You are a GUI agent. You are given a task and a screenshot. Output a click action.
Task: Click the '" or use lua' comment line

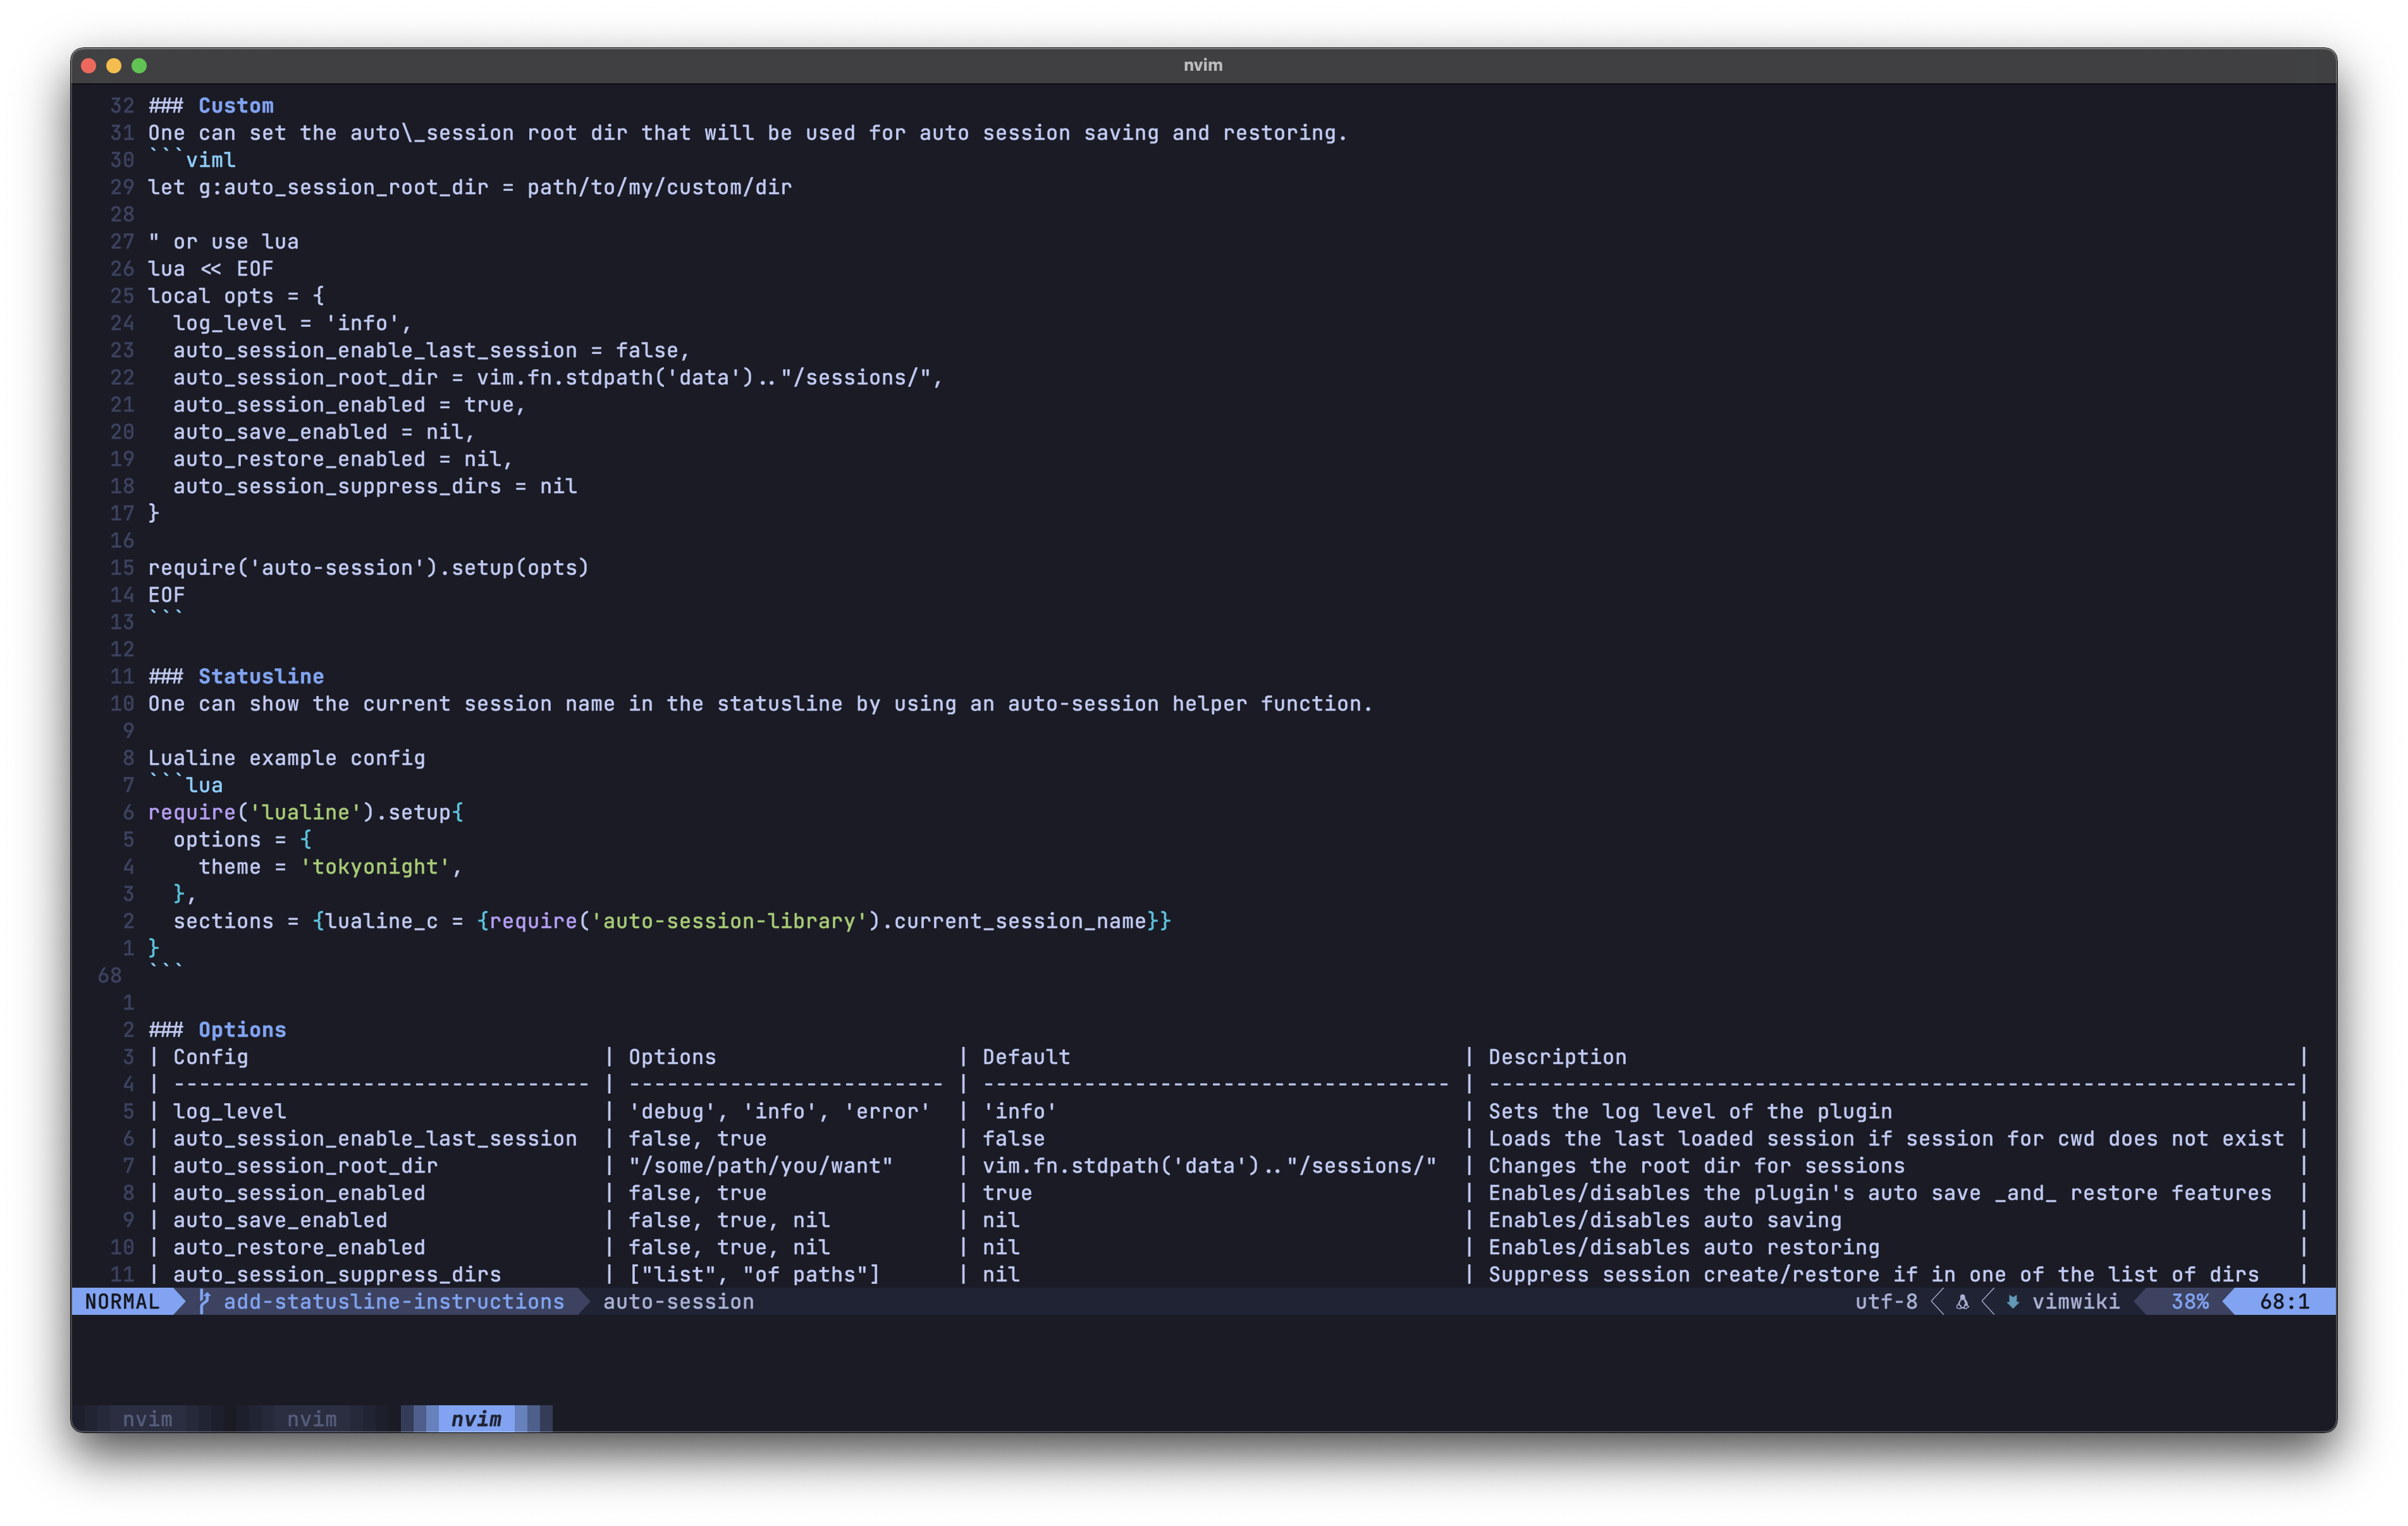pos(223,242)
